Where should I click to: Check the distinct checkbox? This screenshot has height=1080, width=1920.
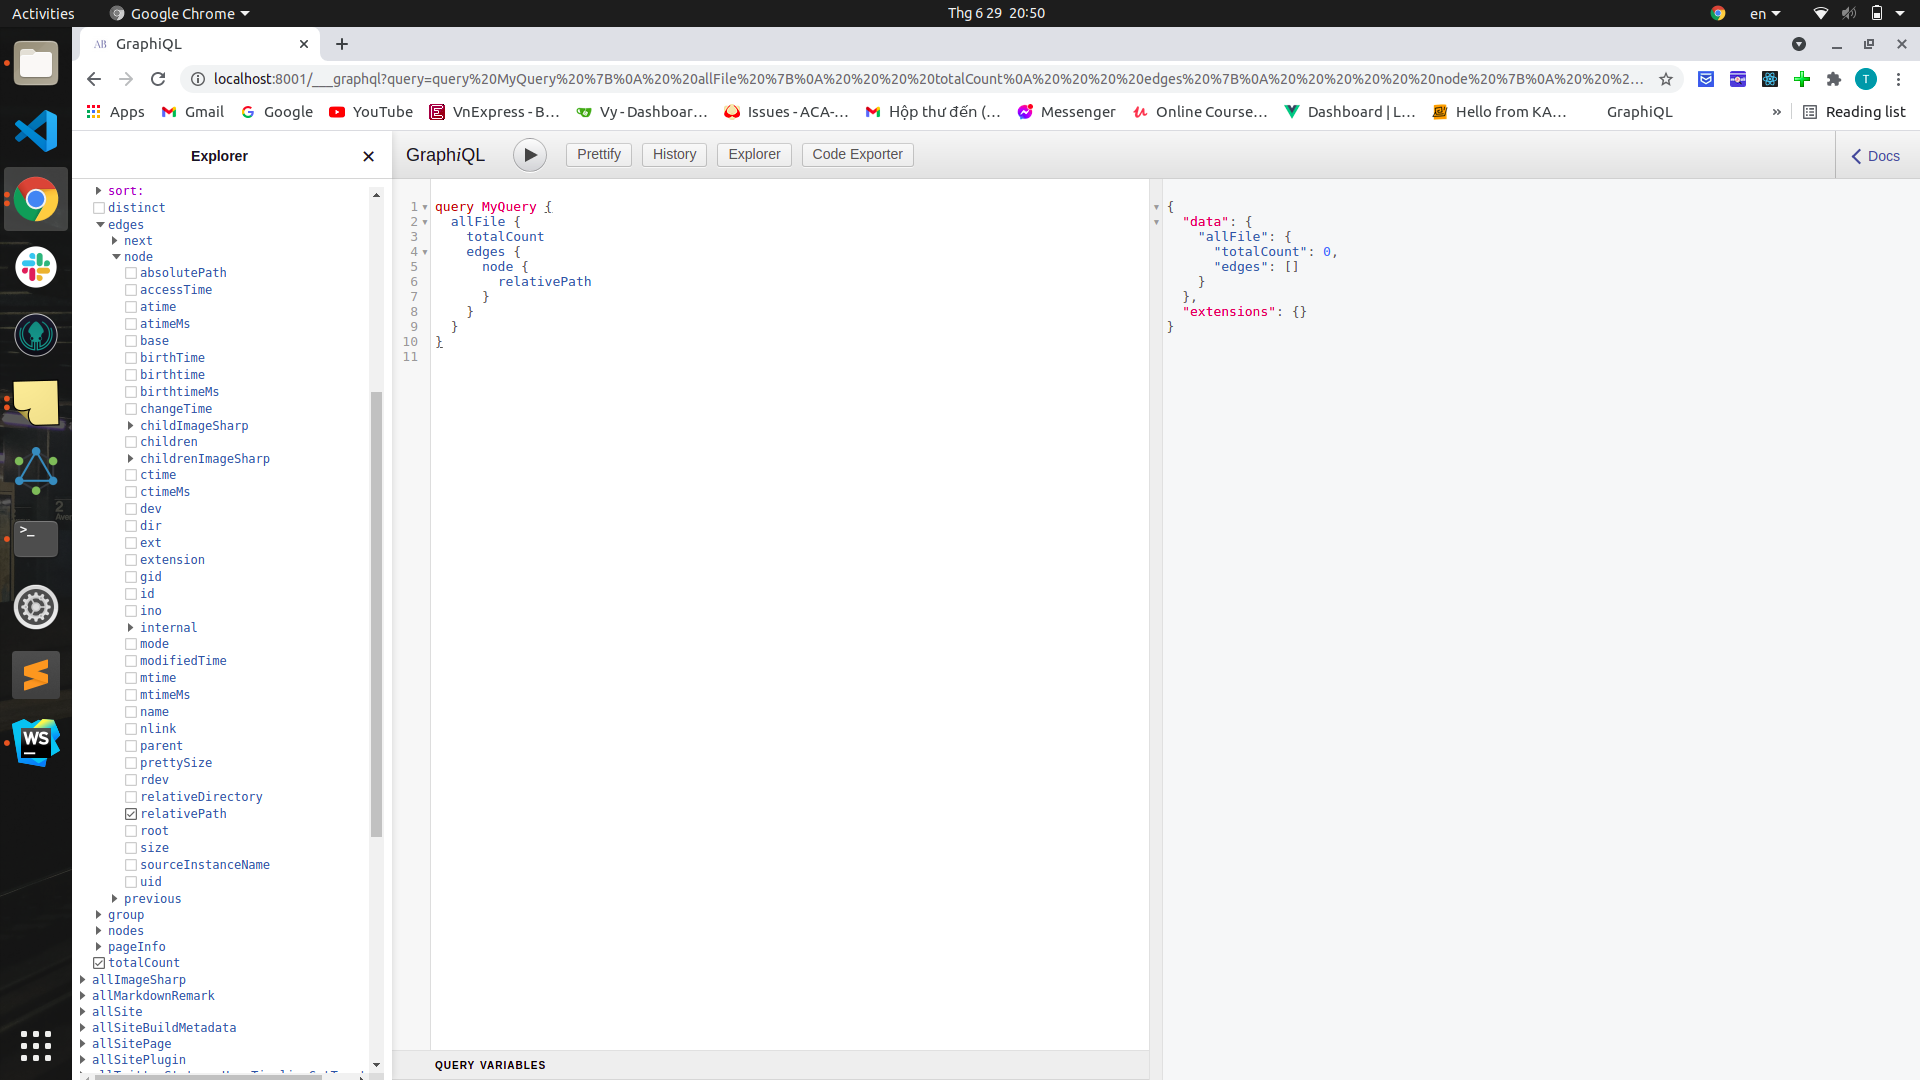99,208
